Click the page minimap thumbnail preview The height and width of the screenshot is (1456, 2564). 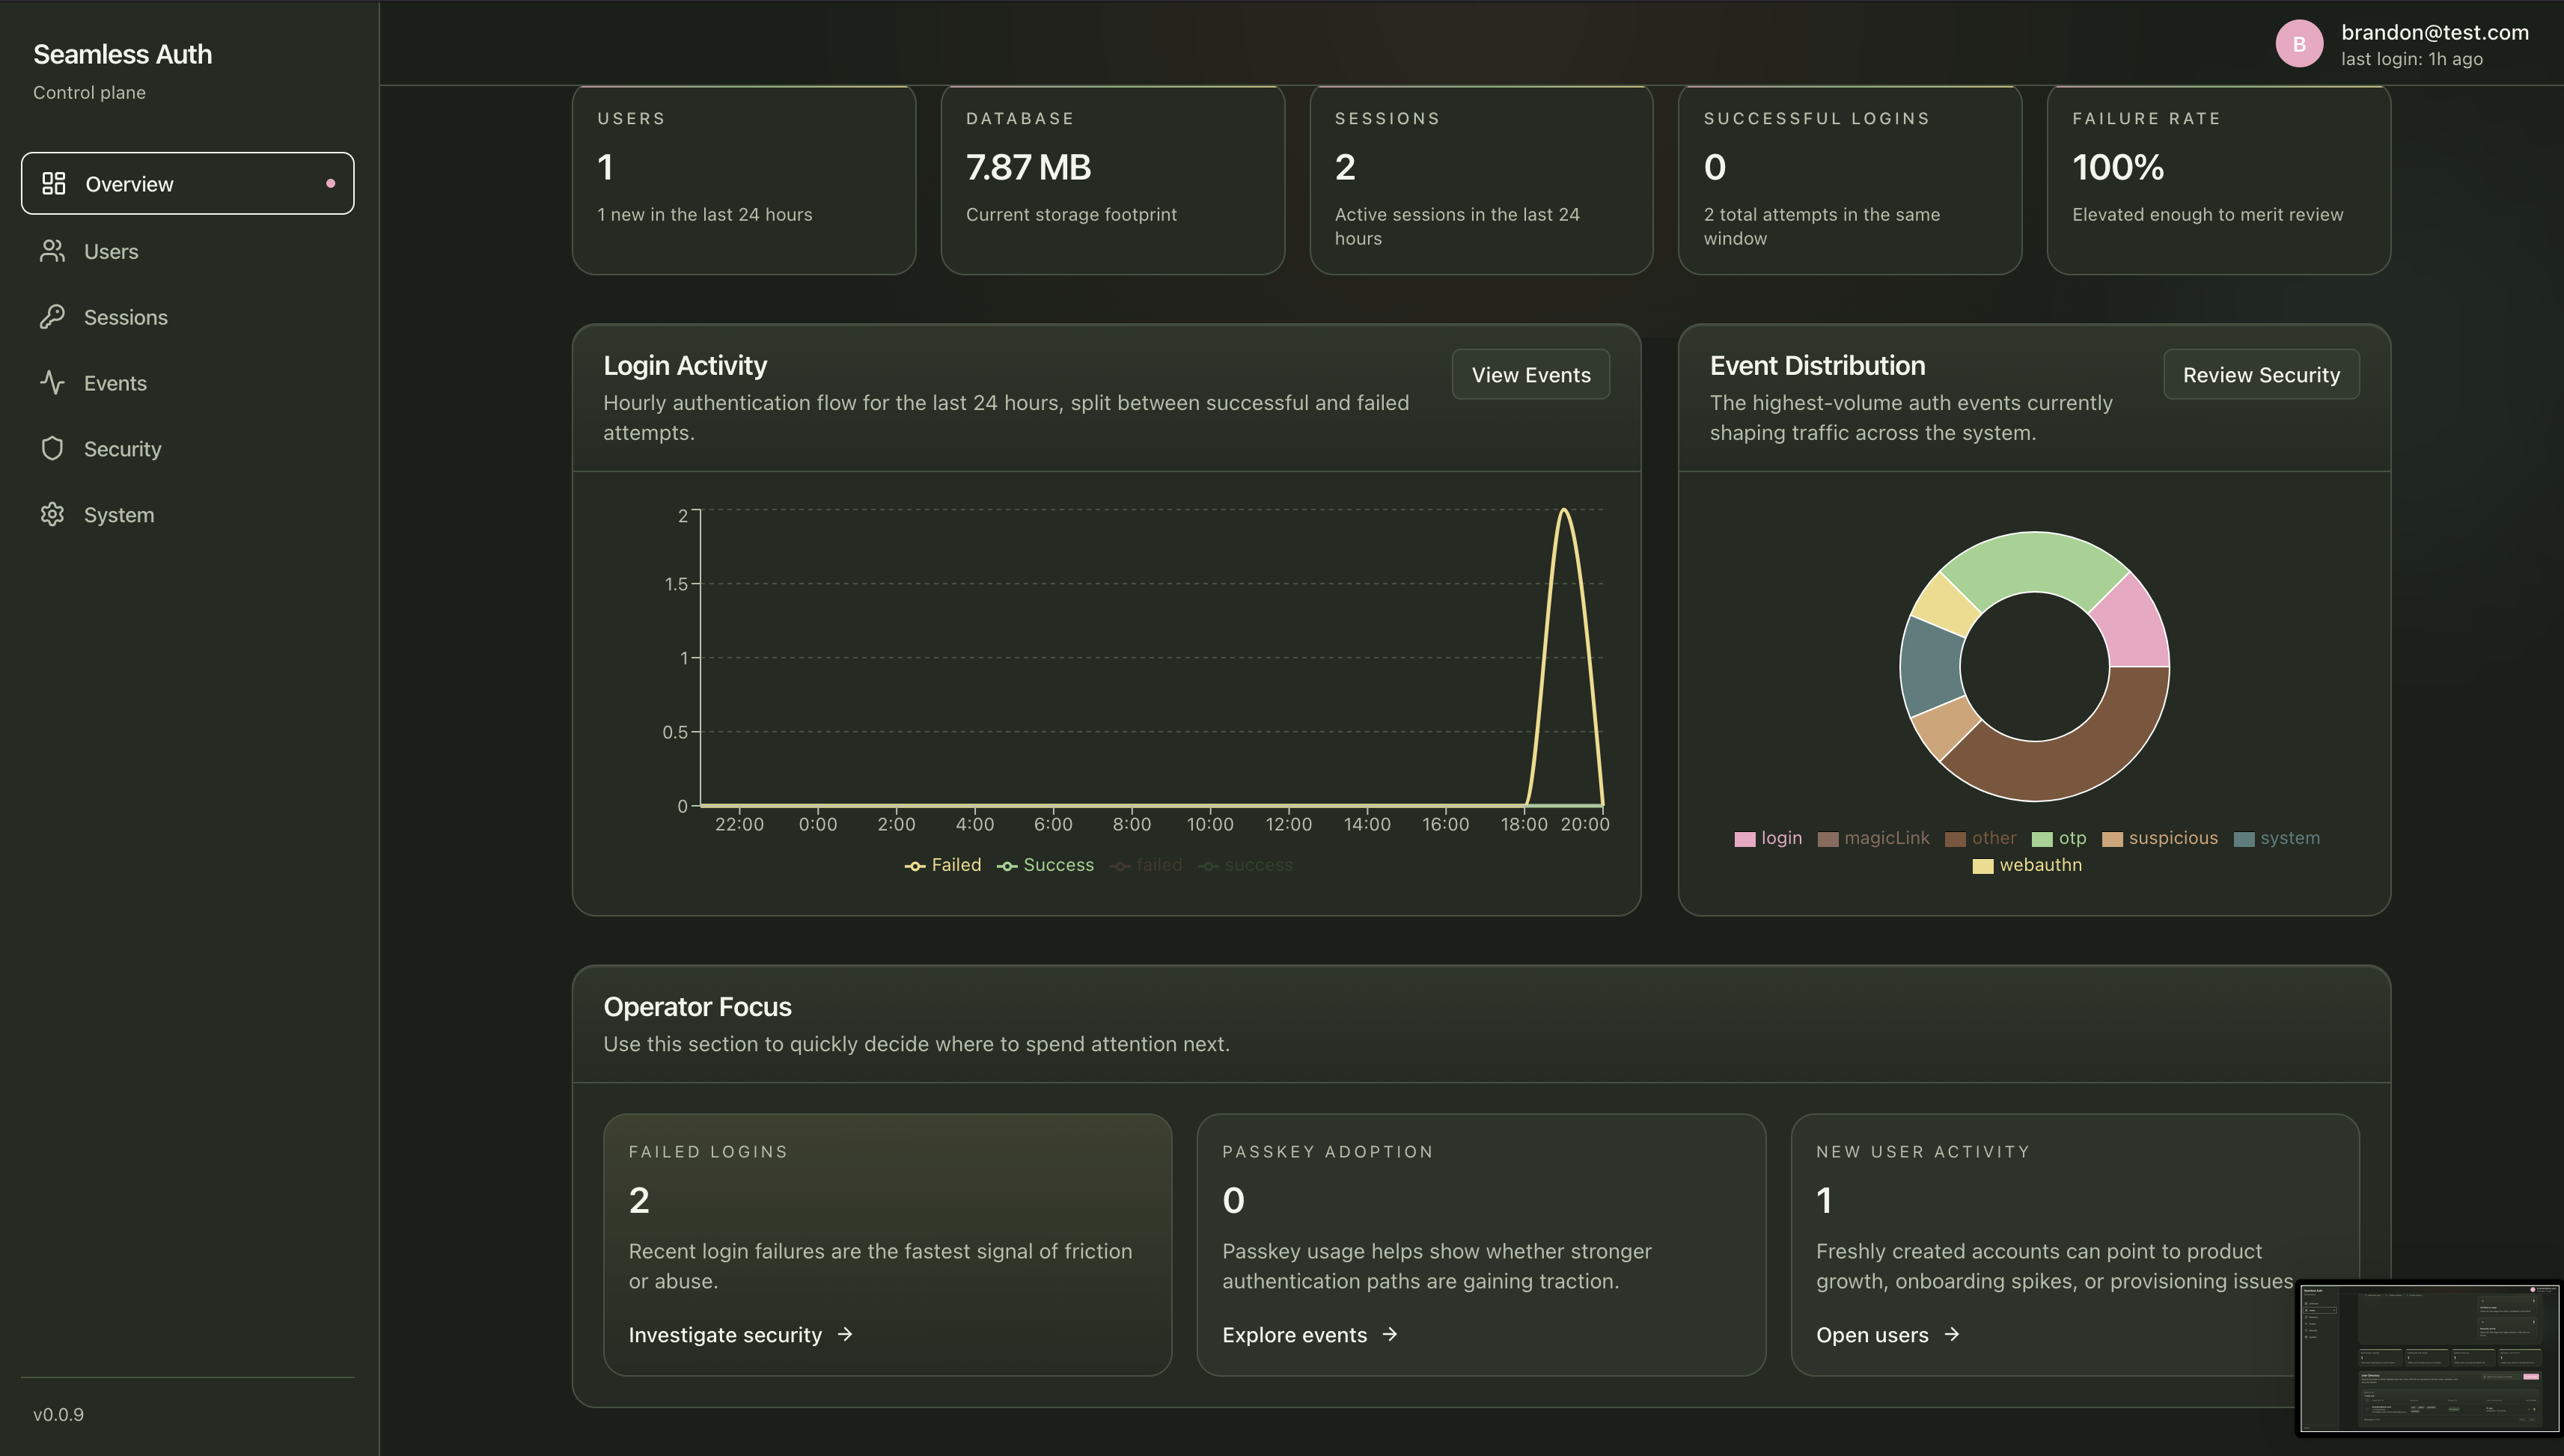click(2429, 1357)
